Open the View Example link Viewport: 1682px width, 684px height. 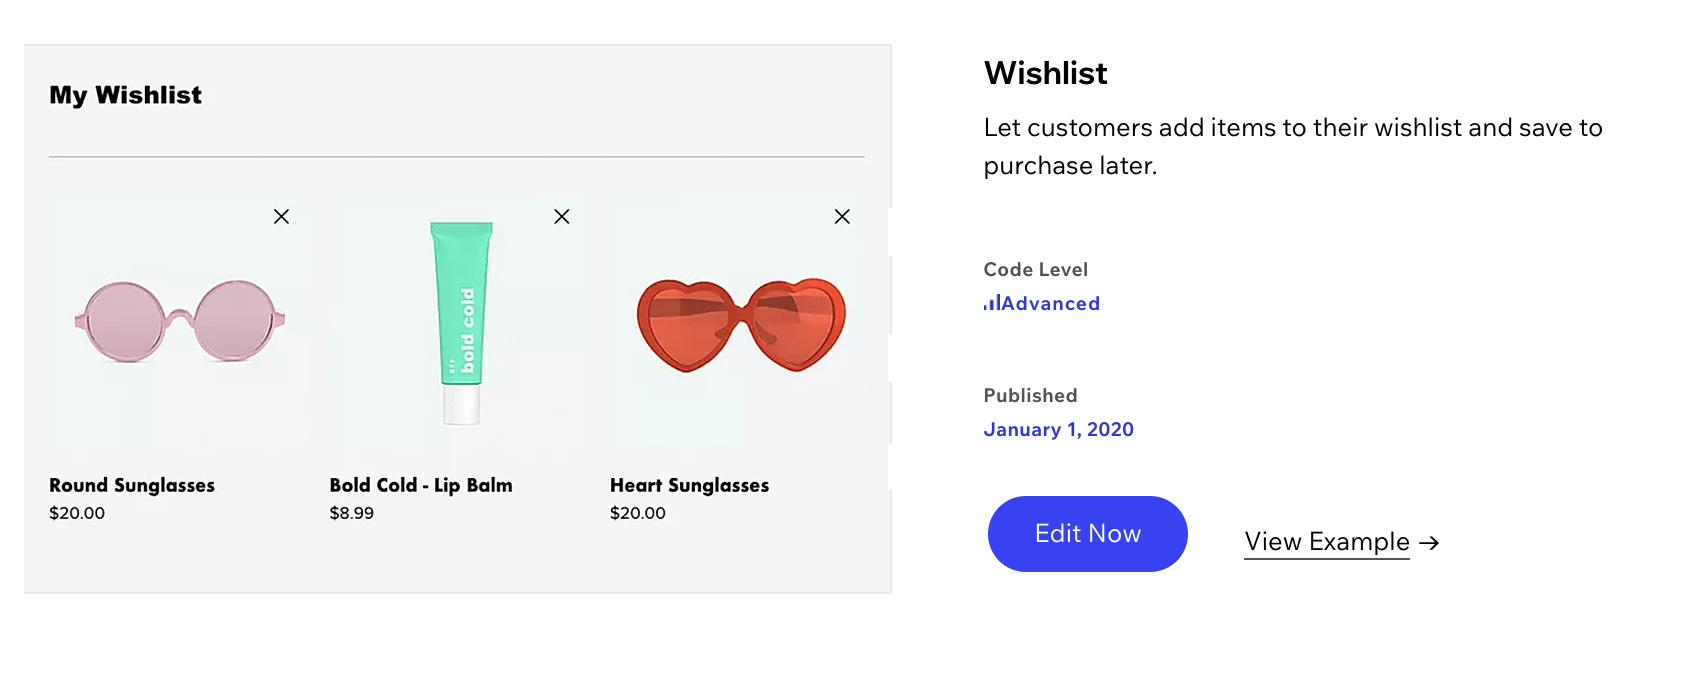[1326, 542]
